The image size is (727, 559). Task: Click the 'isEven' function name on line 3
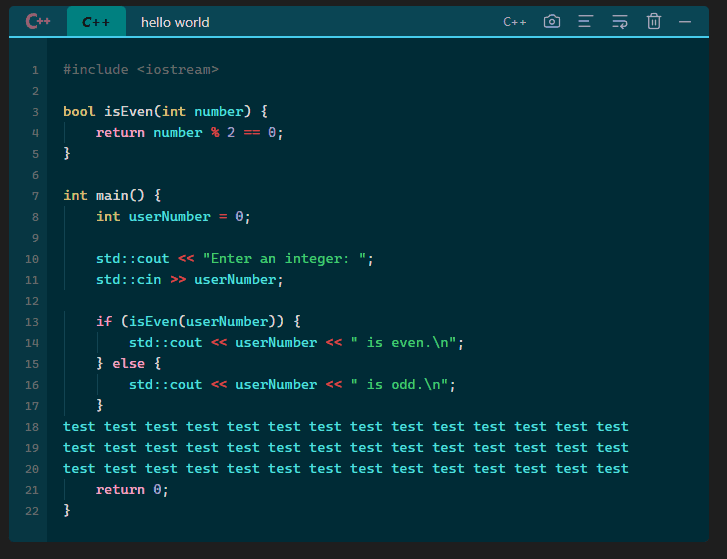point(128,112)
